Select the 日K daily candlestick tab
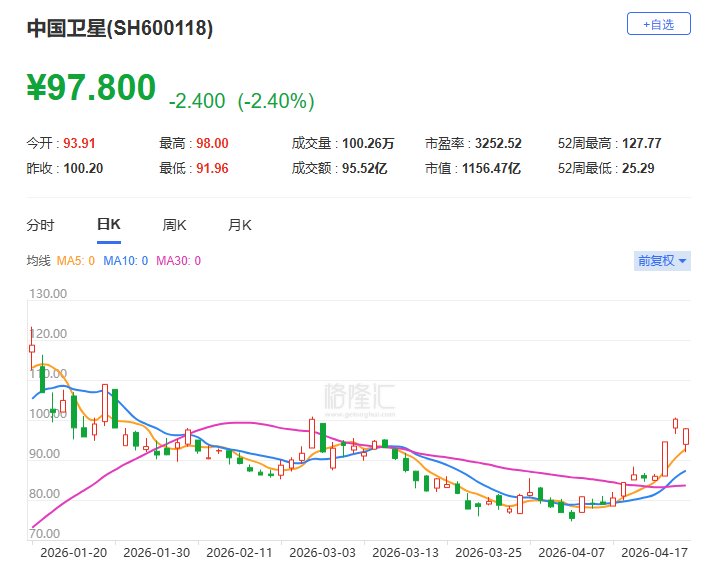The height and width of the screenshot is (567, 711). 109,225
